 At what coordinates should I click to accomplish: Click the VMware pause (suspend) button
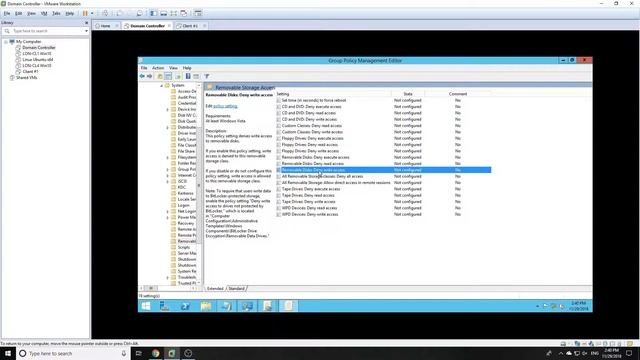[x=85, y=13]
